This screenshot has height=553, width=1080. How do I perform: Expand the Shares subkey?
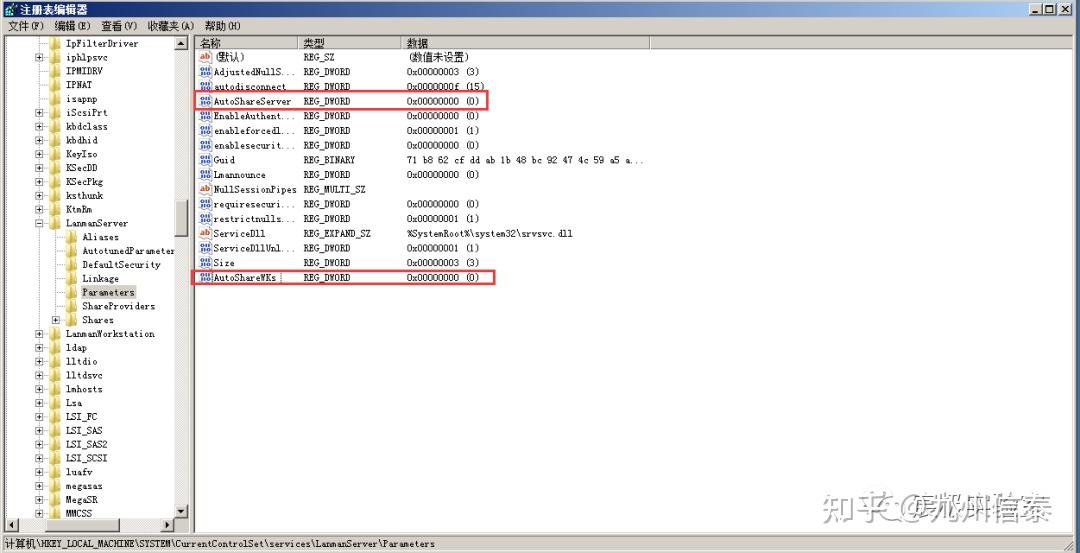[x=56, y=320]
